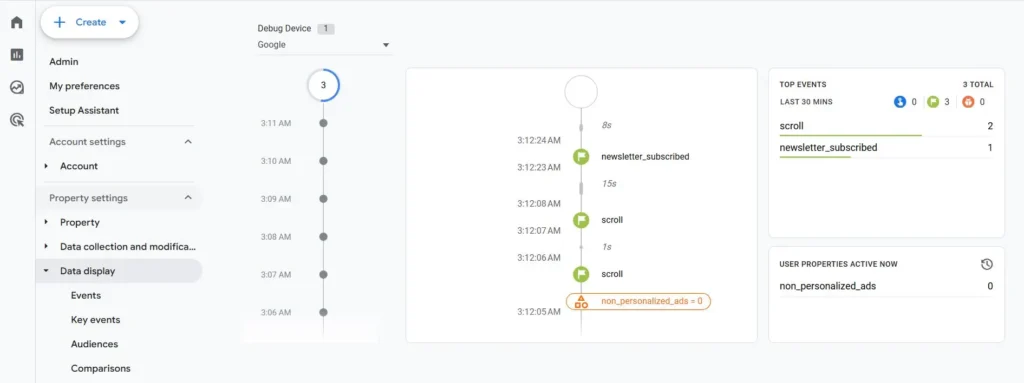Open Key events under Data display

point(95,320)
